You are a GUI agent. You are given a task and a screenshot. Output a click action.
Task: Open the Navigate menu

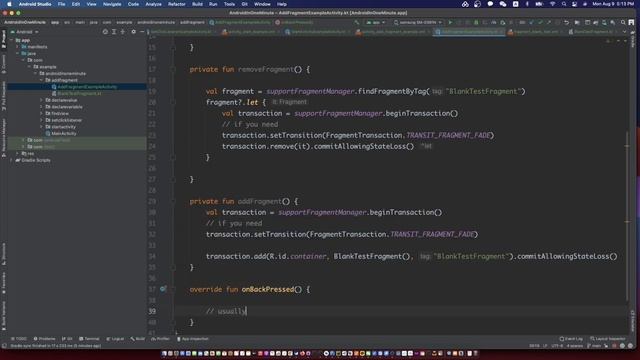[112, 4]
